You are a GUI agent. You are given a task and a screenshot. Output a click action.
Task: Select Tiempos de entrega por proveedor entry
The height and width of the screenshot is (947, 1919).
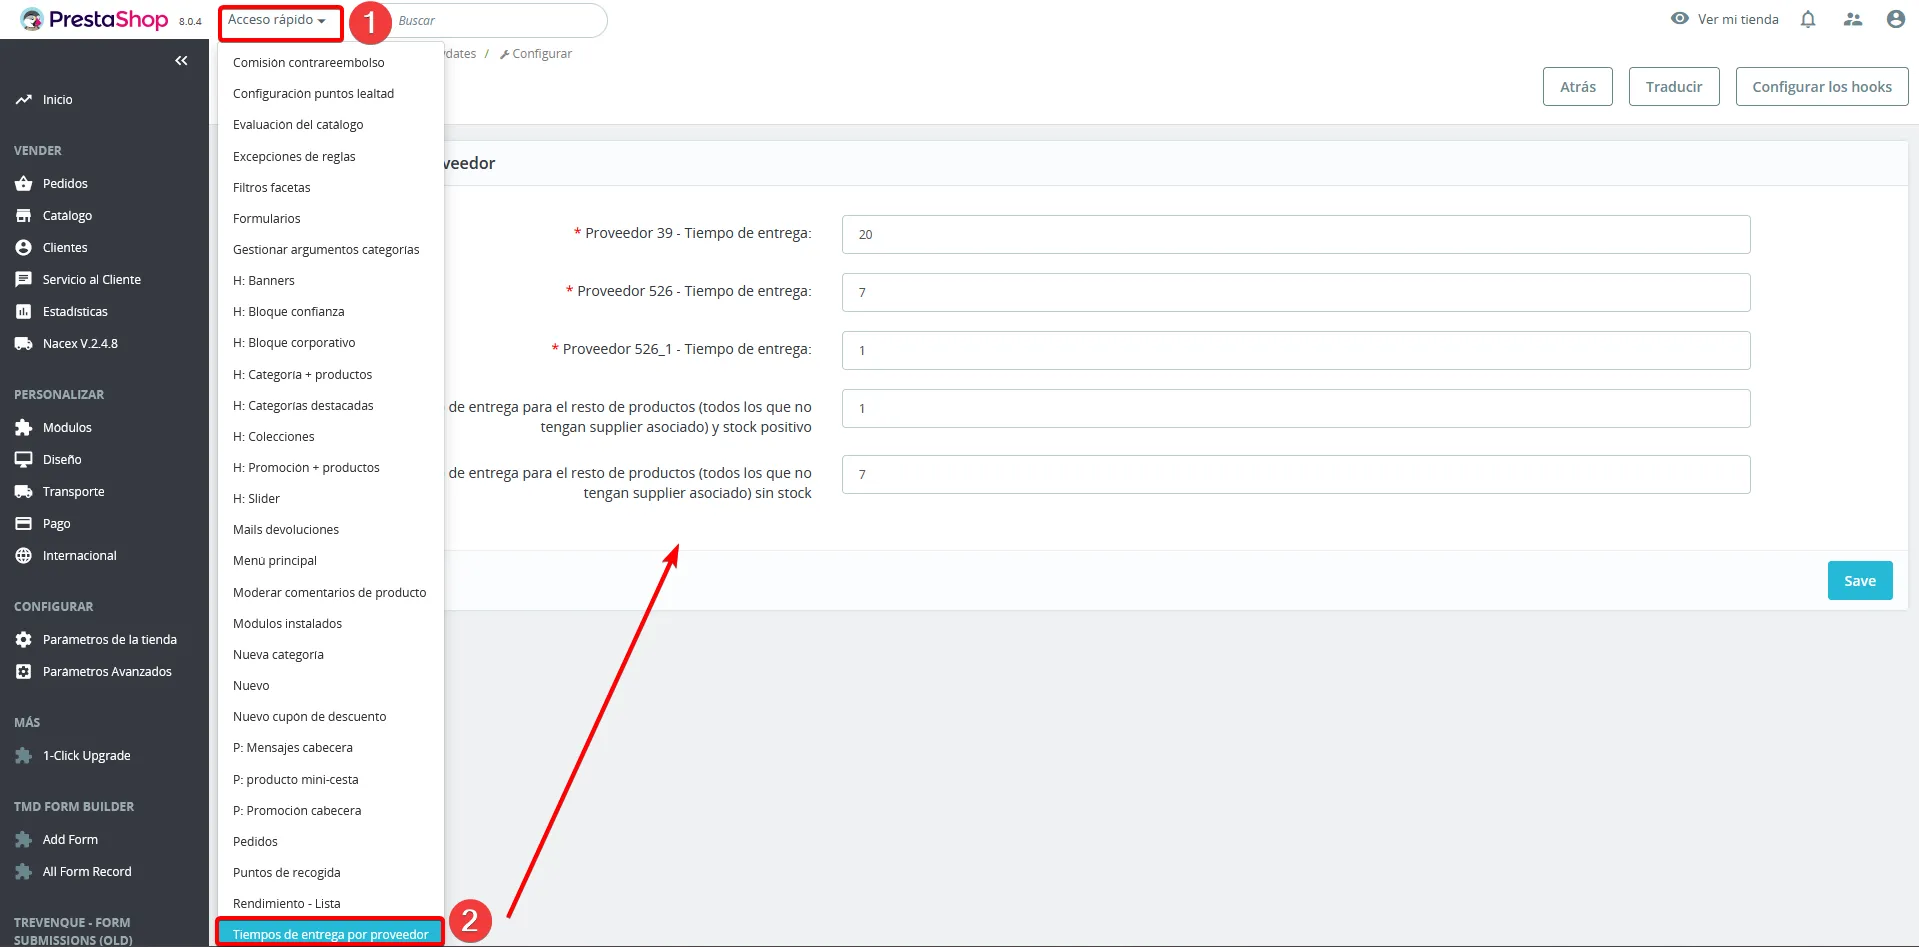tap(330, 934)
